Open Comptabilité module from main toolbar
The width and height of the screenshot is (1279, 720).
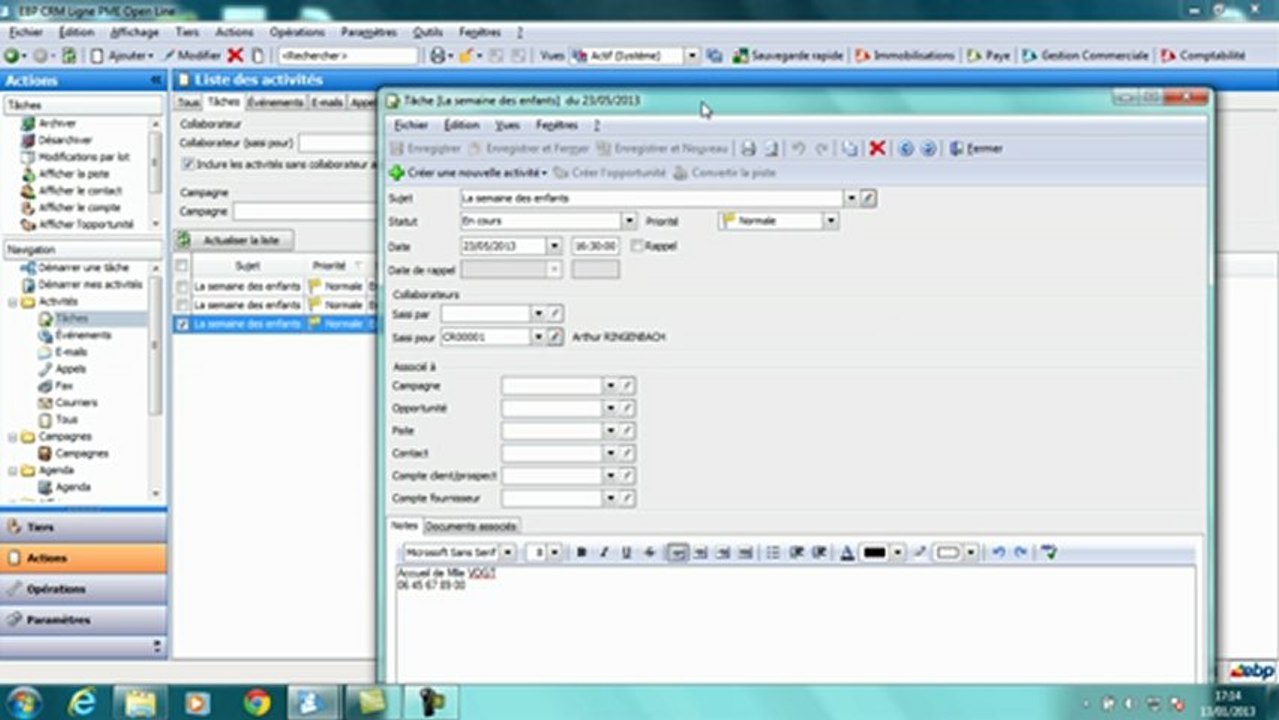tap(1203, 56)
